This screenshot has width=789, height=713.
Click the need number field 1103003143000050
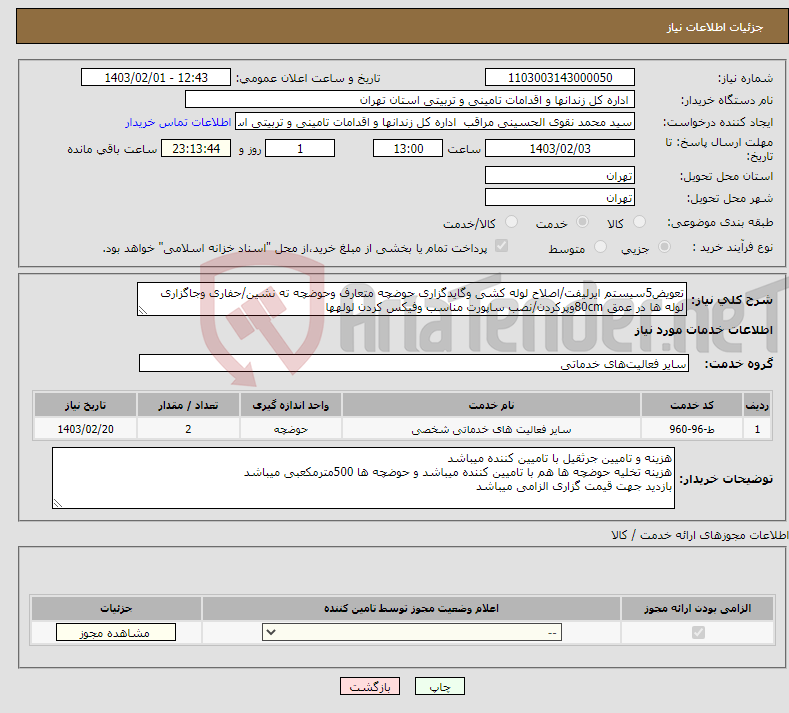click(560, 77)
